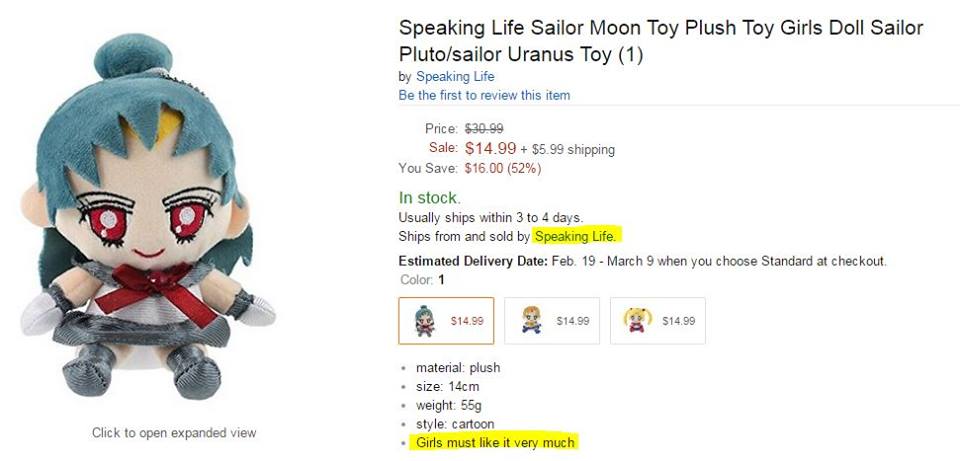Click the '$5.99 shipping' text
Viewport: 960px width, 461px height.
click(x=573, y=149)
